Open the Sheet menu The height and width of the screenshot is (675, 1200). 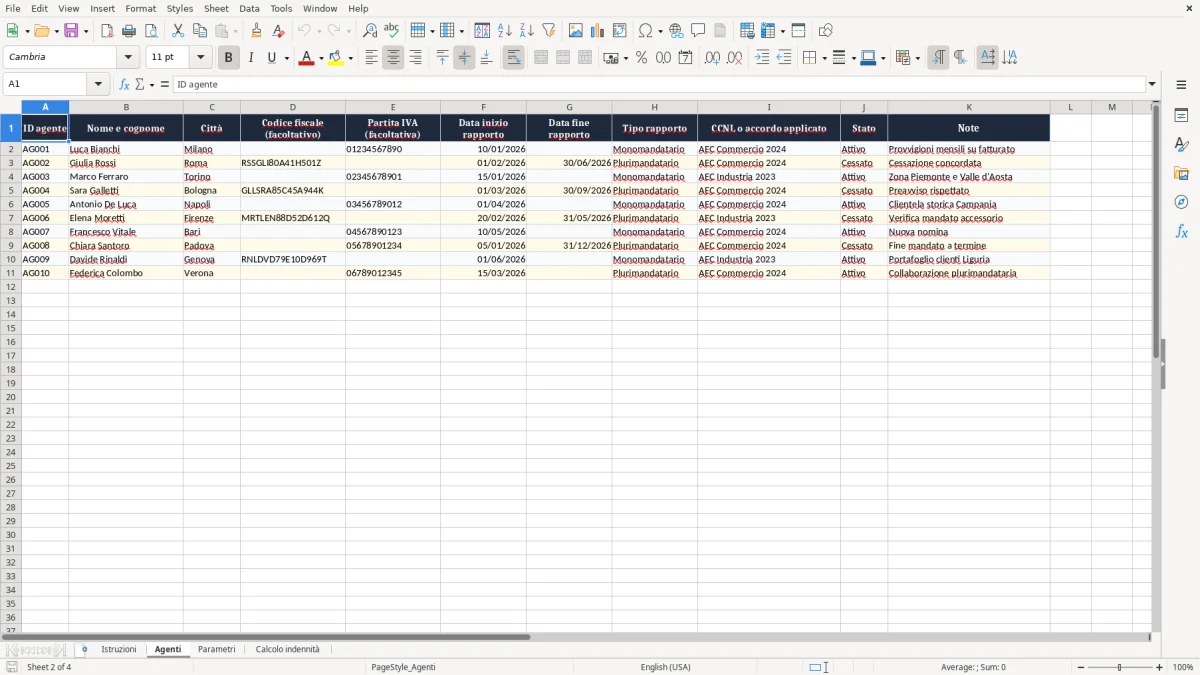point(216,8)
